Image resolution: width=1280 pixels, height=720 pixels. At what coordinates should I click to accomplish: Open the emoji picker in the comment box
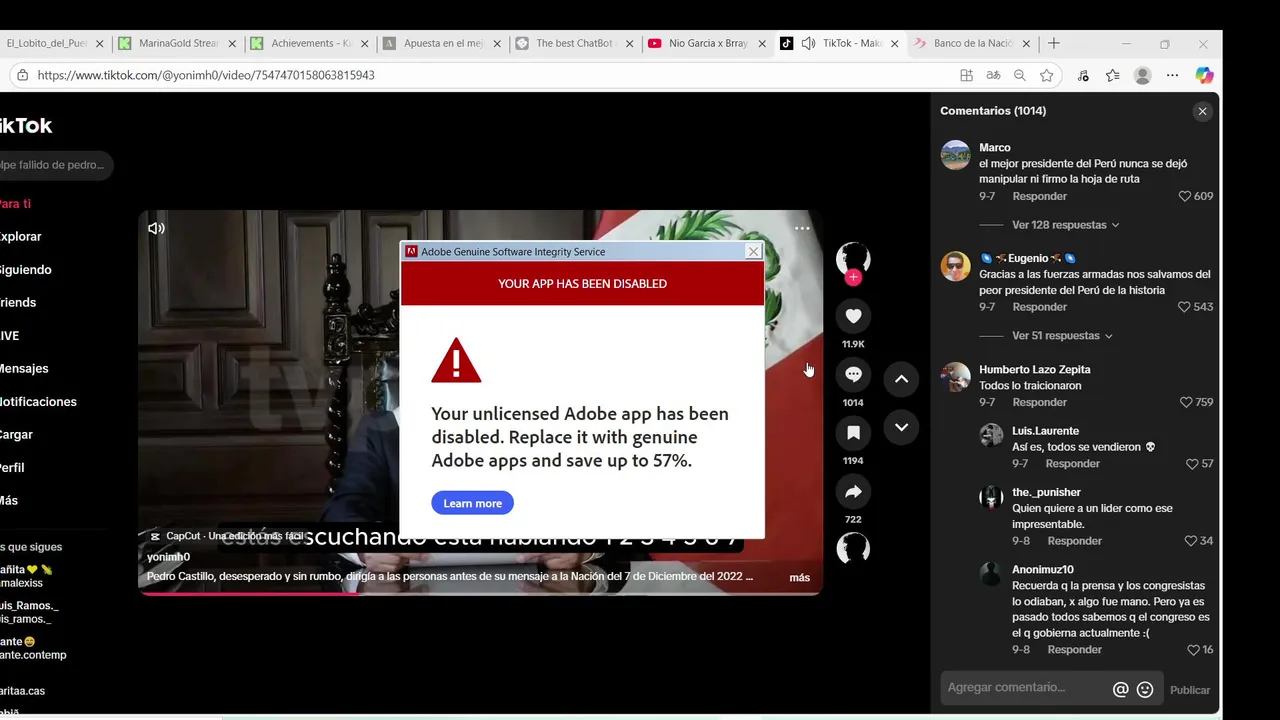pyautogui.click(x=1145, y=689)
